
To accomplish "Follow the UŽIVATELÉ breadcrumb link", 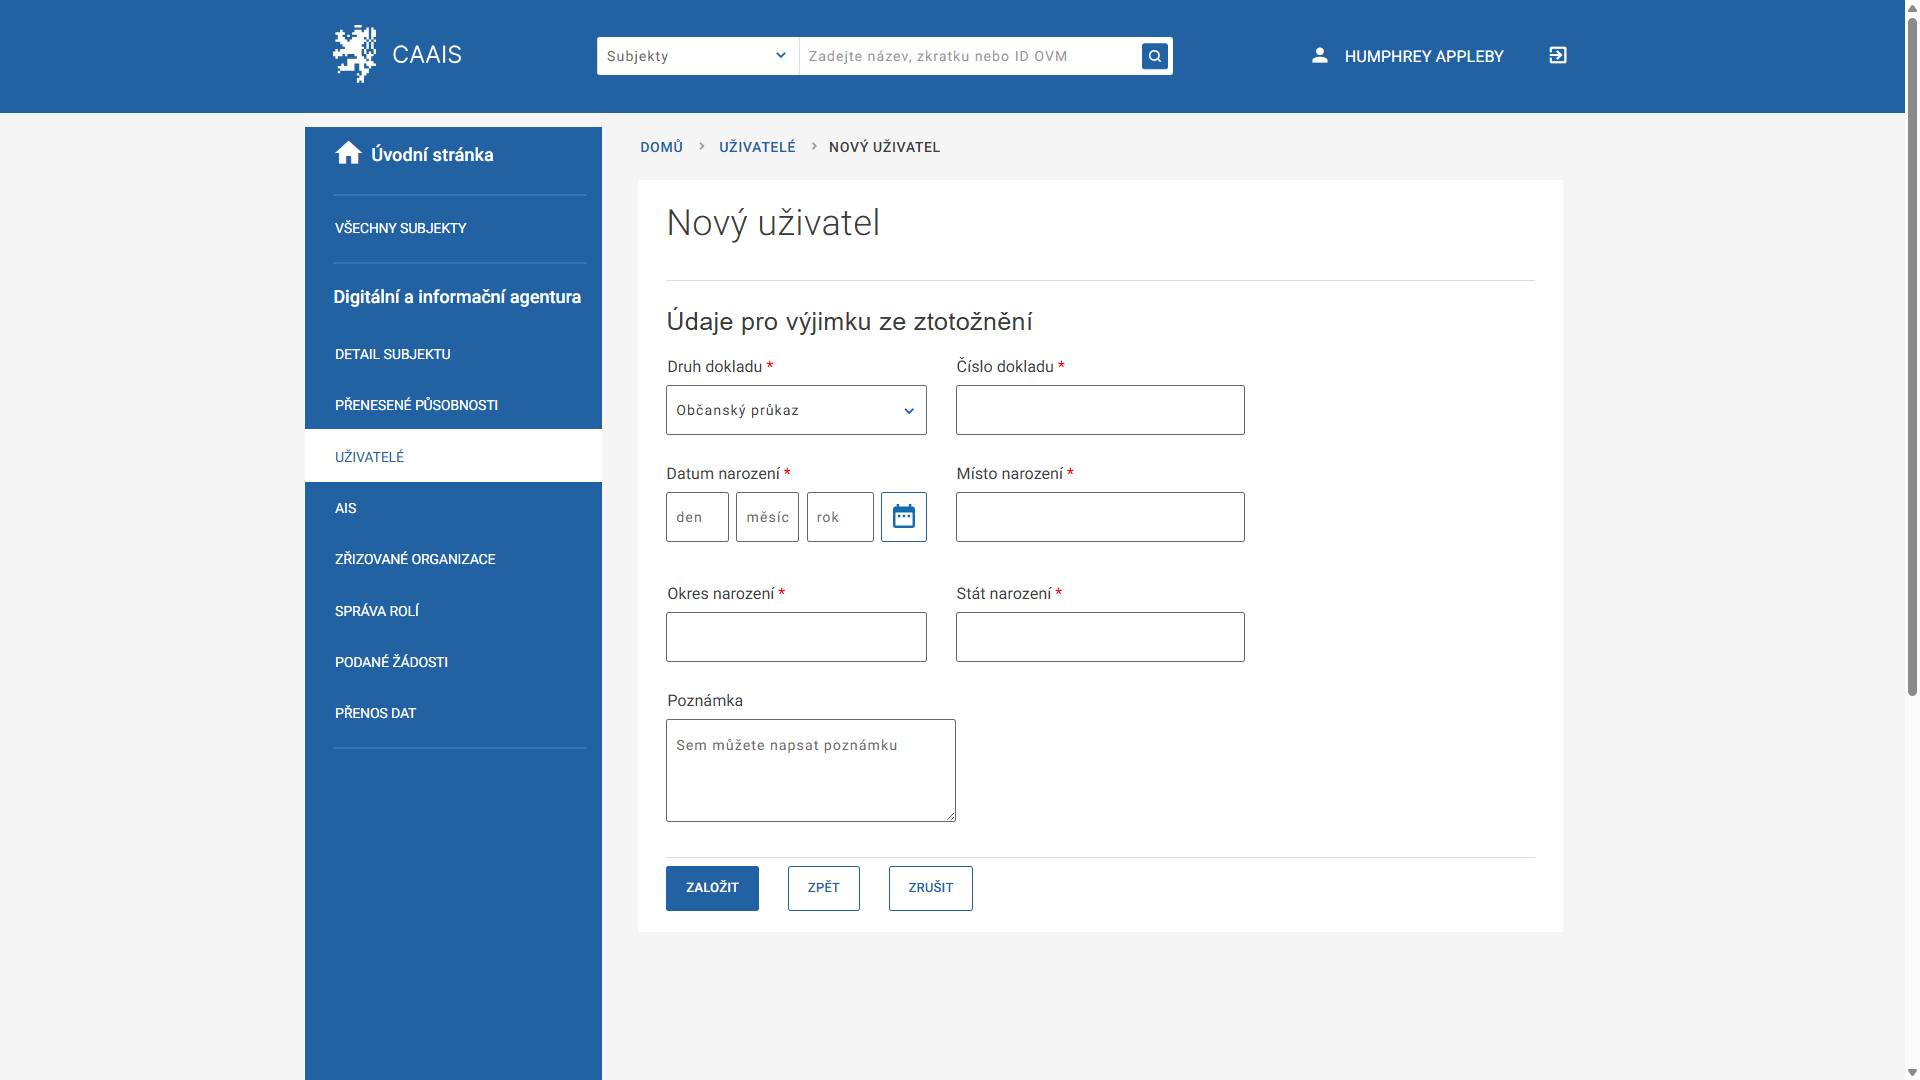I will (x=757, y=147).
